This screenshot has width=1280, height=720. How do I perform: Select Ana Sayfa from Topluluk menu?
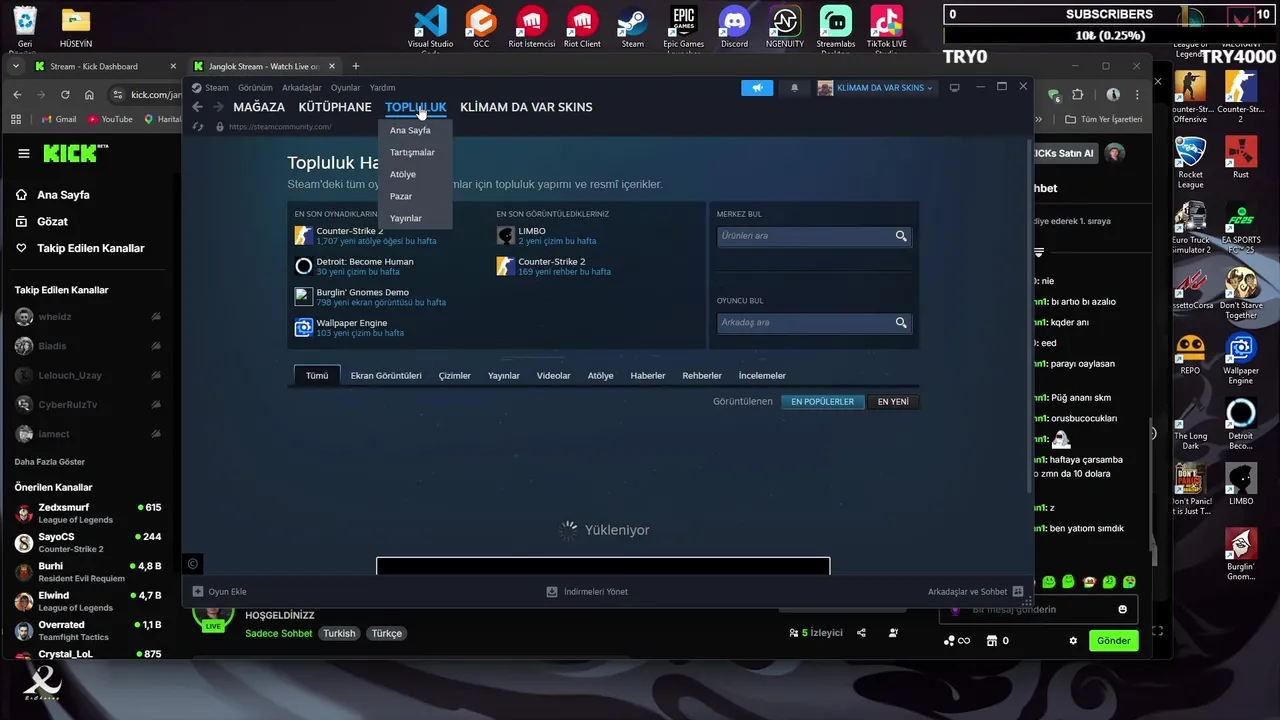point(410,130)
